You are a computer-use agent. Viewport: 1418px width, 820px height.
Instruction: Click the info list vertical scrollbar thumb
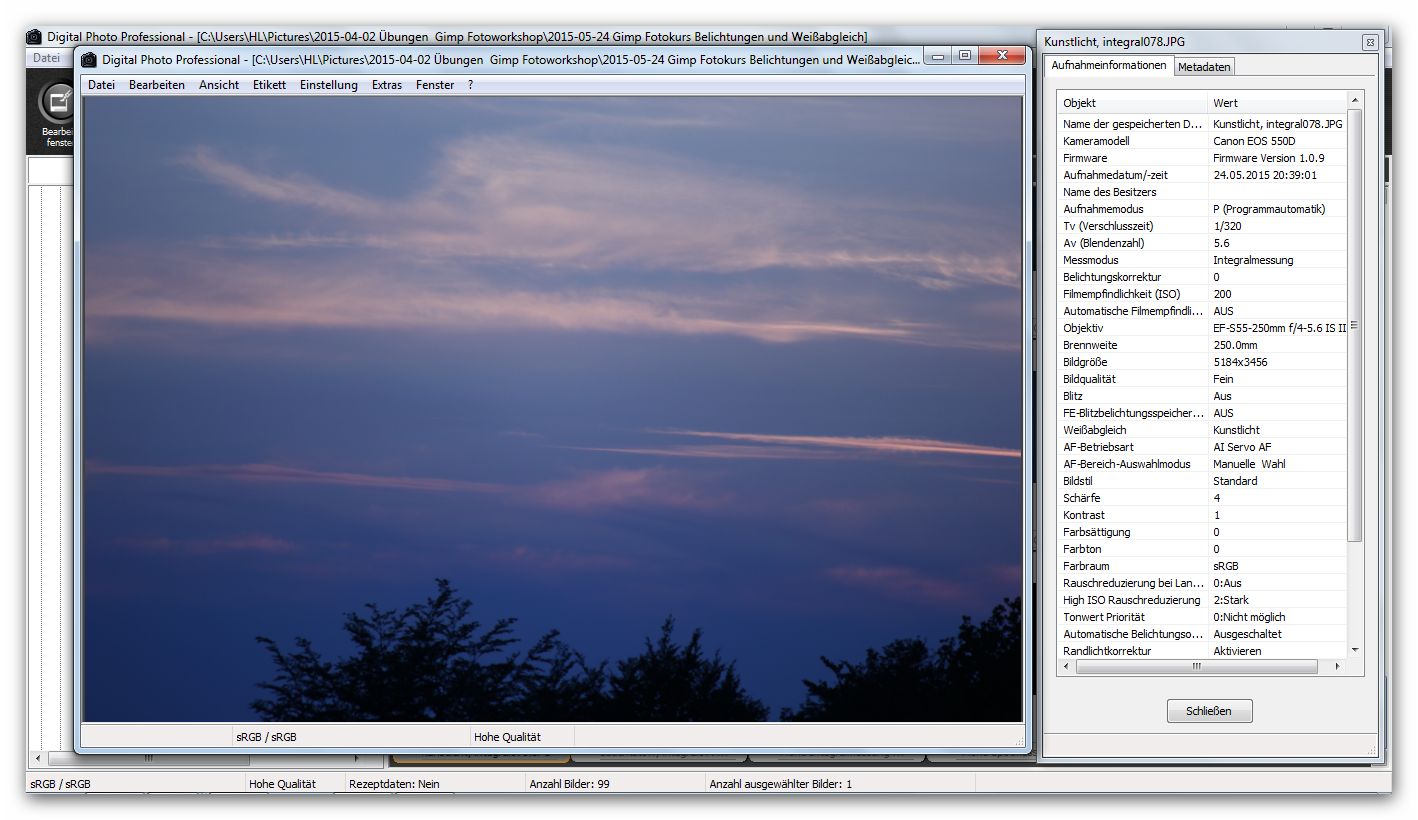(1355, 325)
